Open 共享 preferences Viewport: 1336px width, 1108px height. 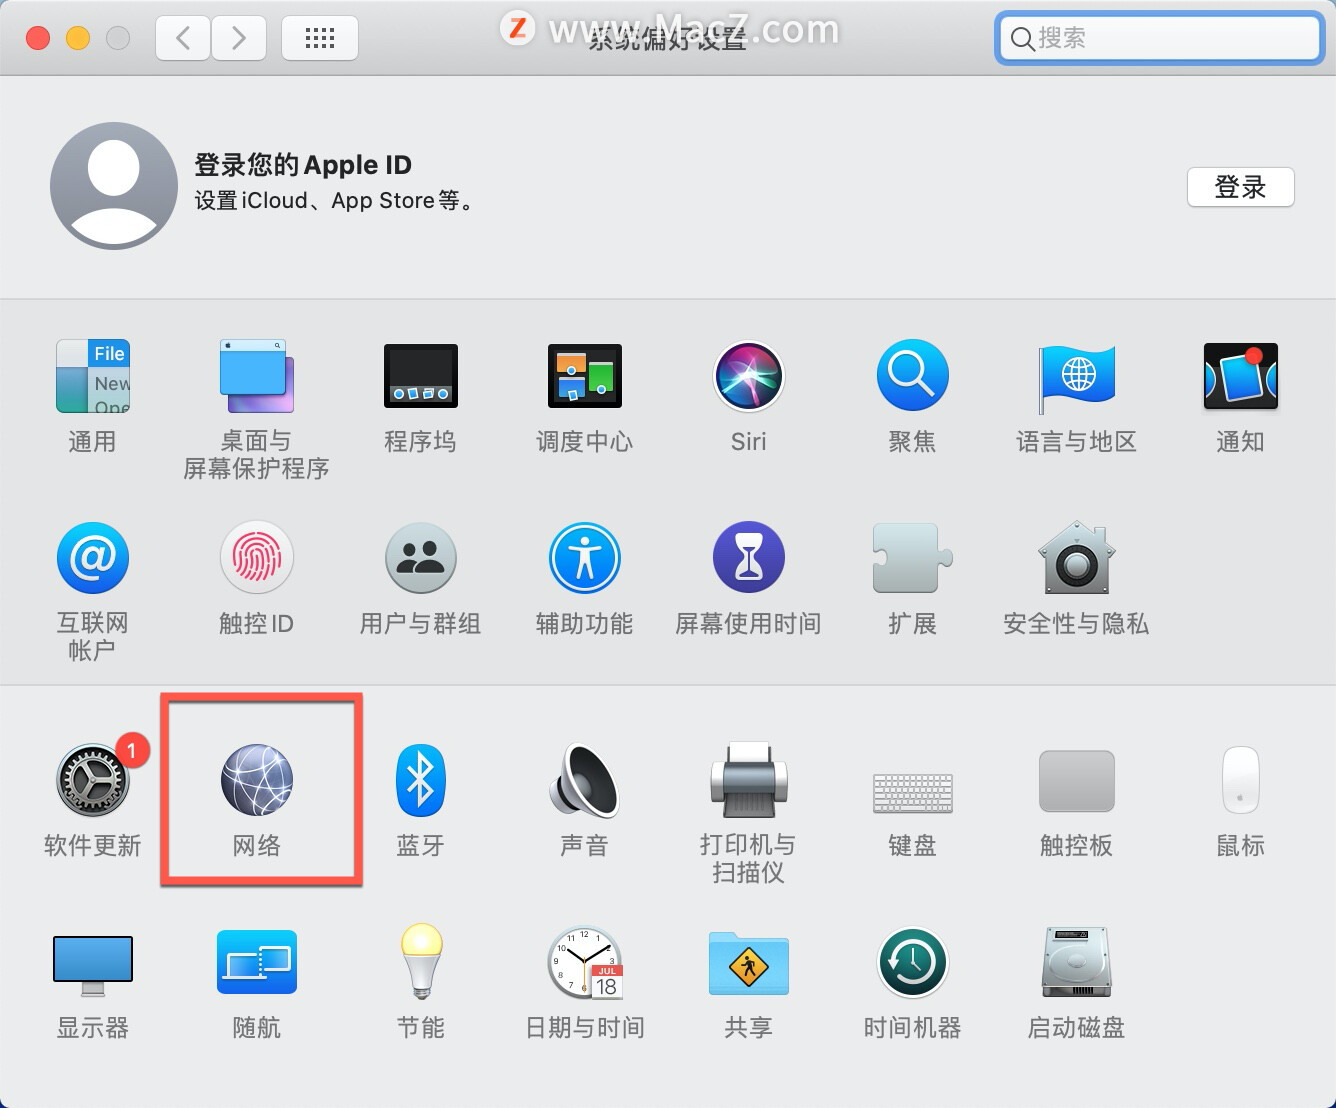click(748, 963)
